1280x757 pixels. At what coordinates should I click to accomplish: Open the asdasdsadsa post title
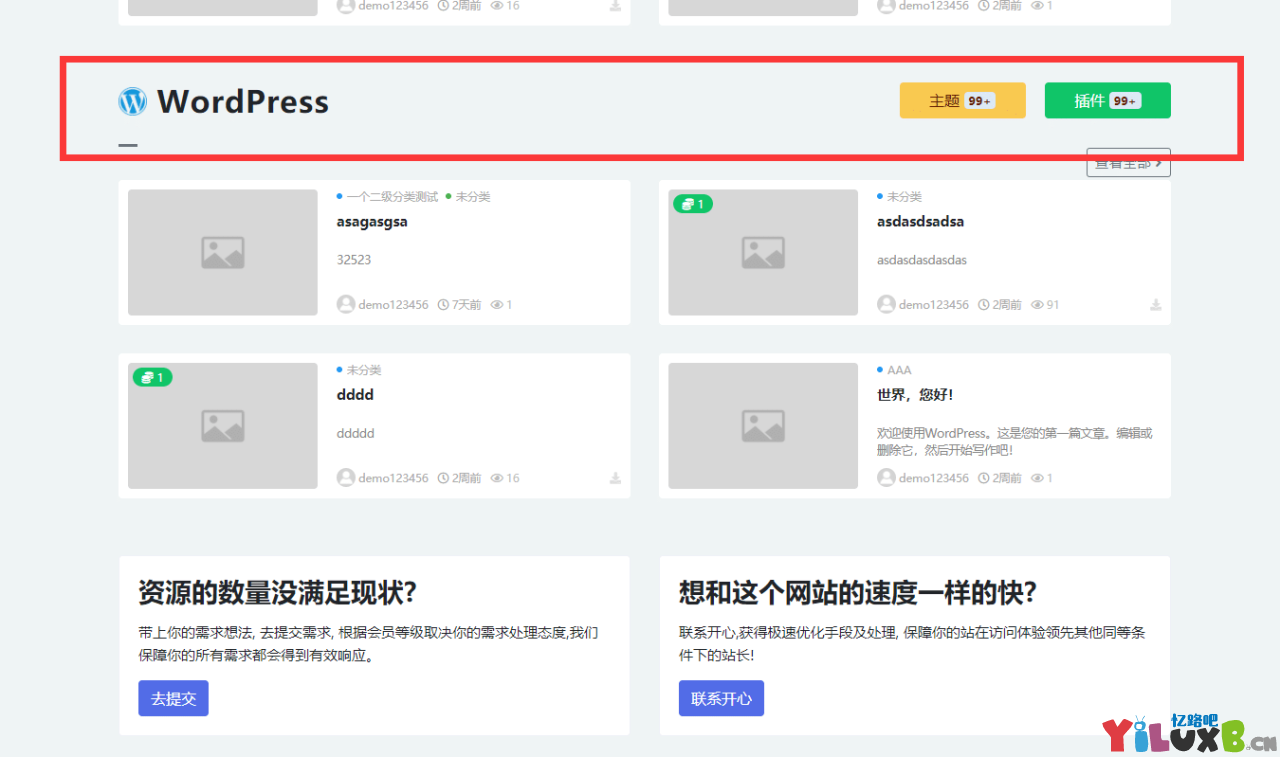pyautogui.click(x=920, y=221)
